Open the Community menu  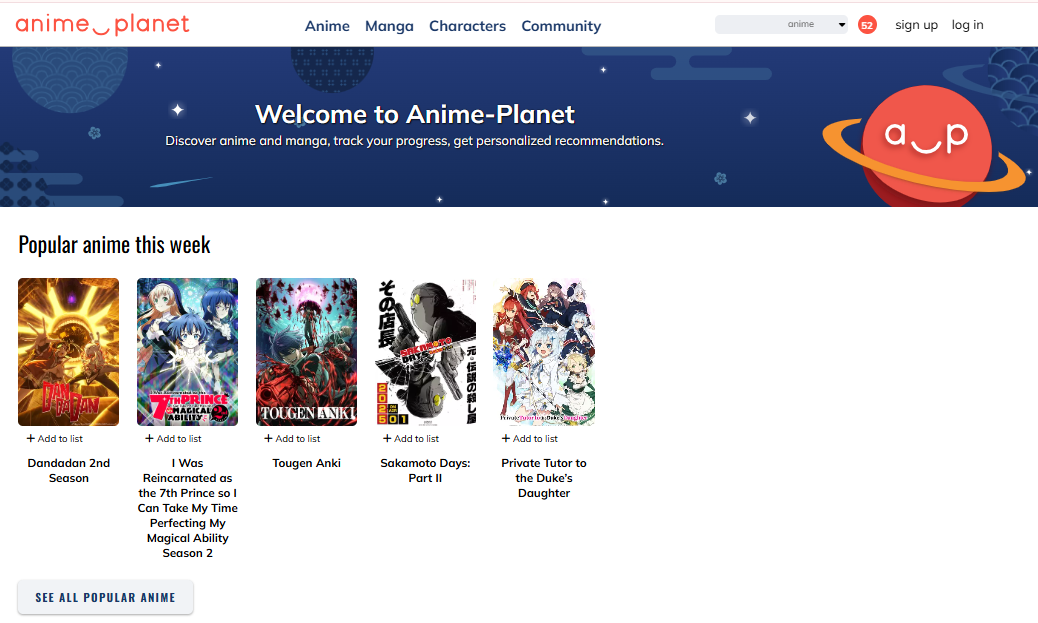click(561, 26)
